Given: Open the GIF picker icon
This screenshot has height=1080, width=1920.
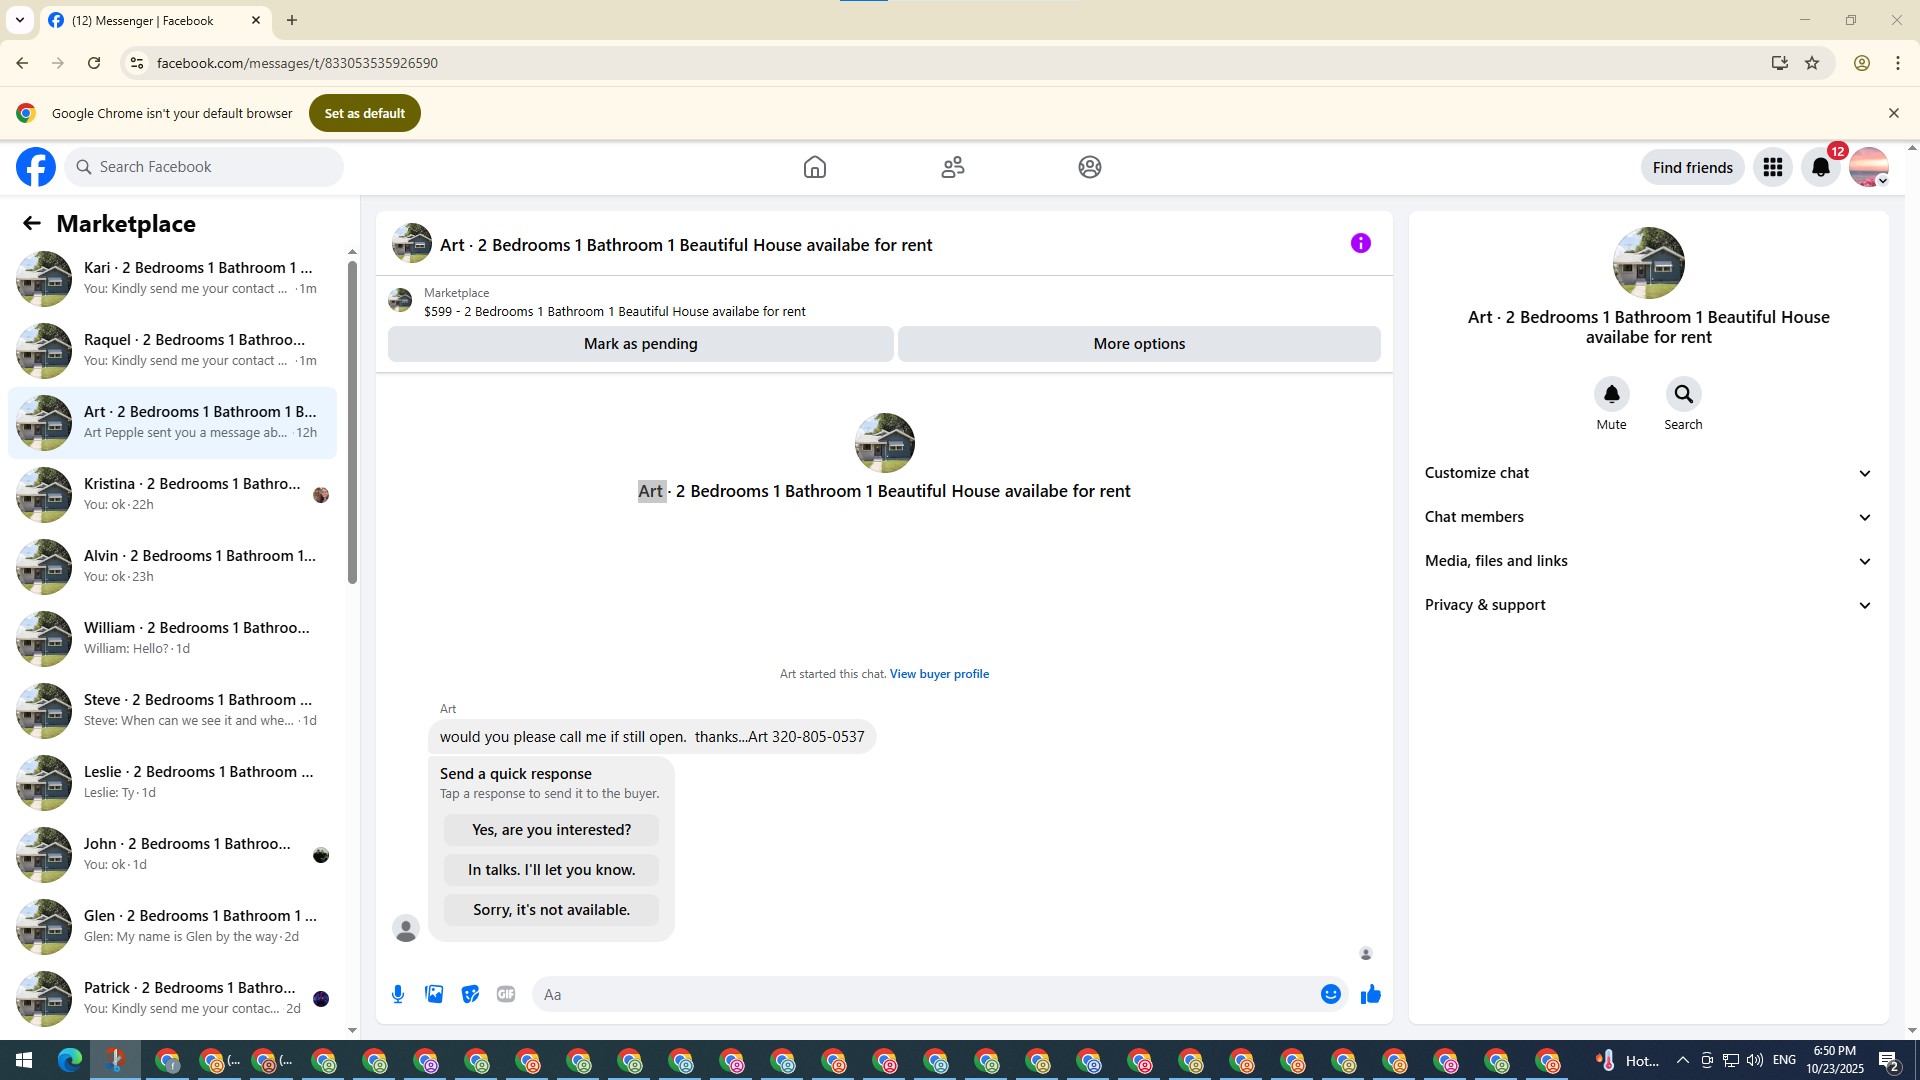Looking at the screenshot, I should [x=506, y=994].
